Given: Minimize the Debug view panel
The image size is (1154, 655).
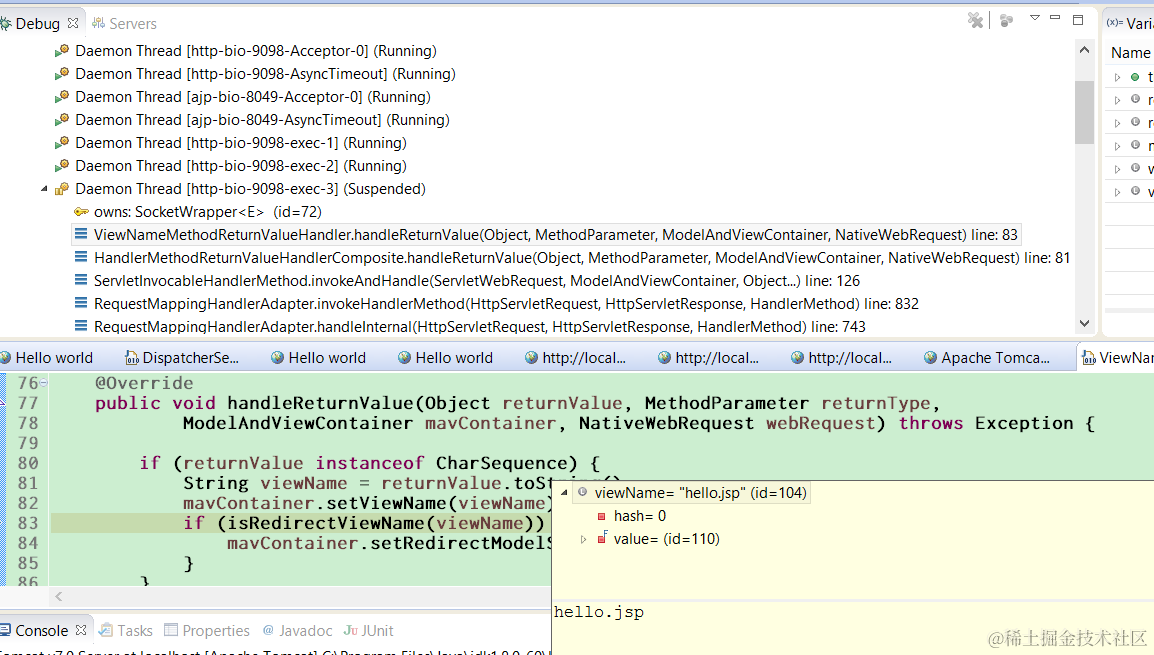Looking at the screenshot, I should 1055,18.
